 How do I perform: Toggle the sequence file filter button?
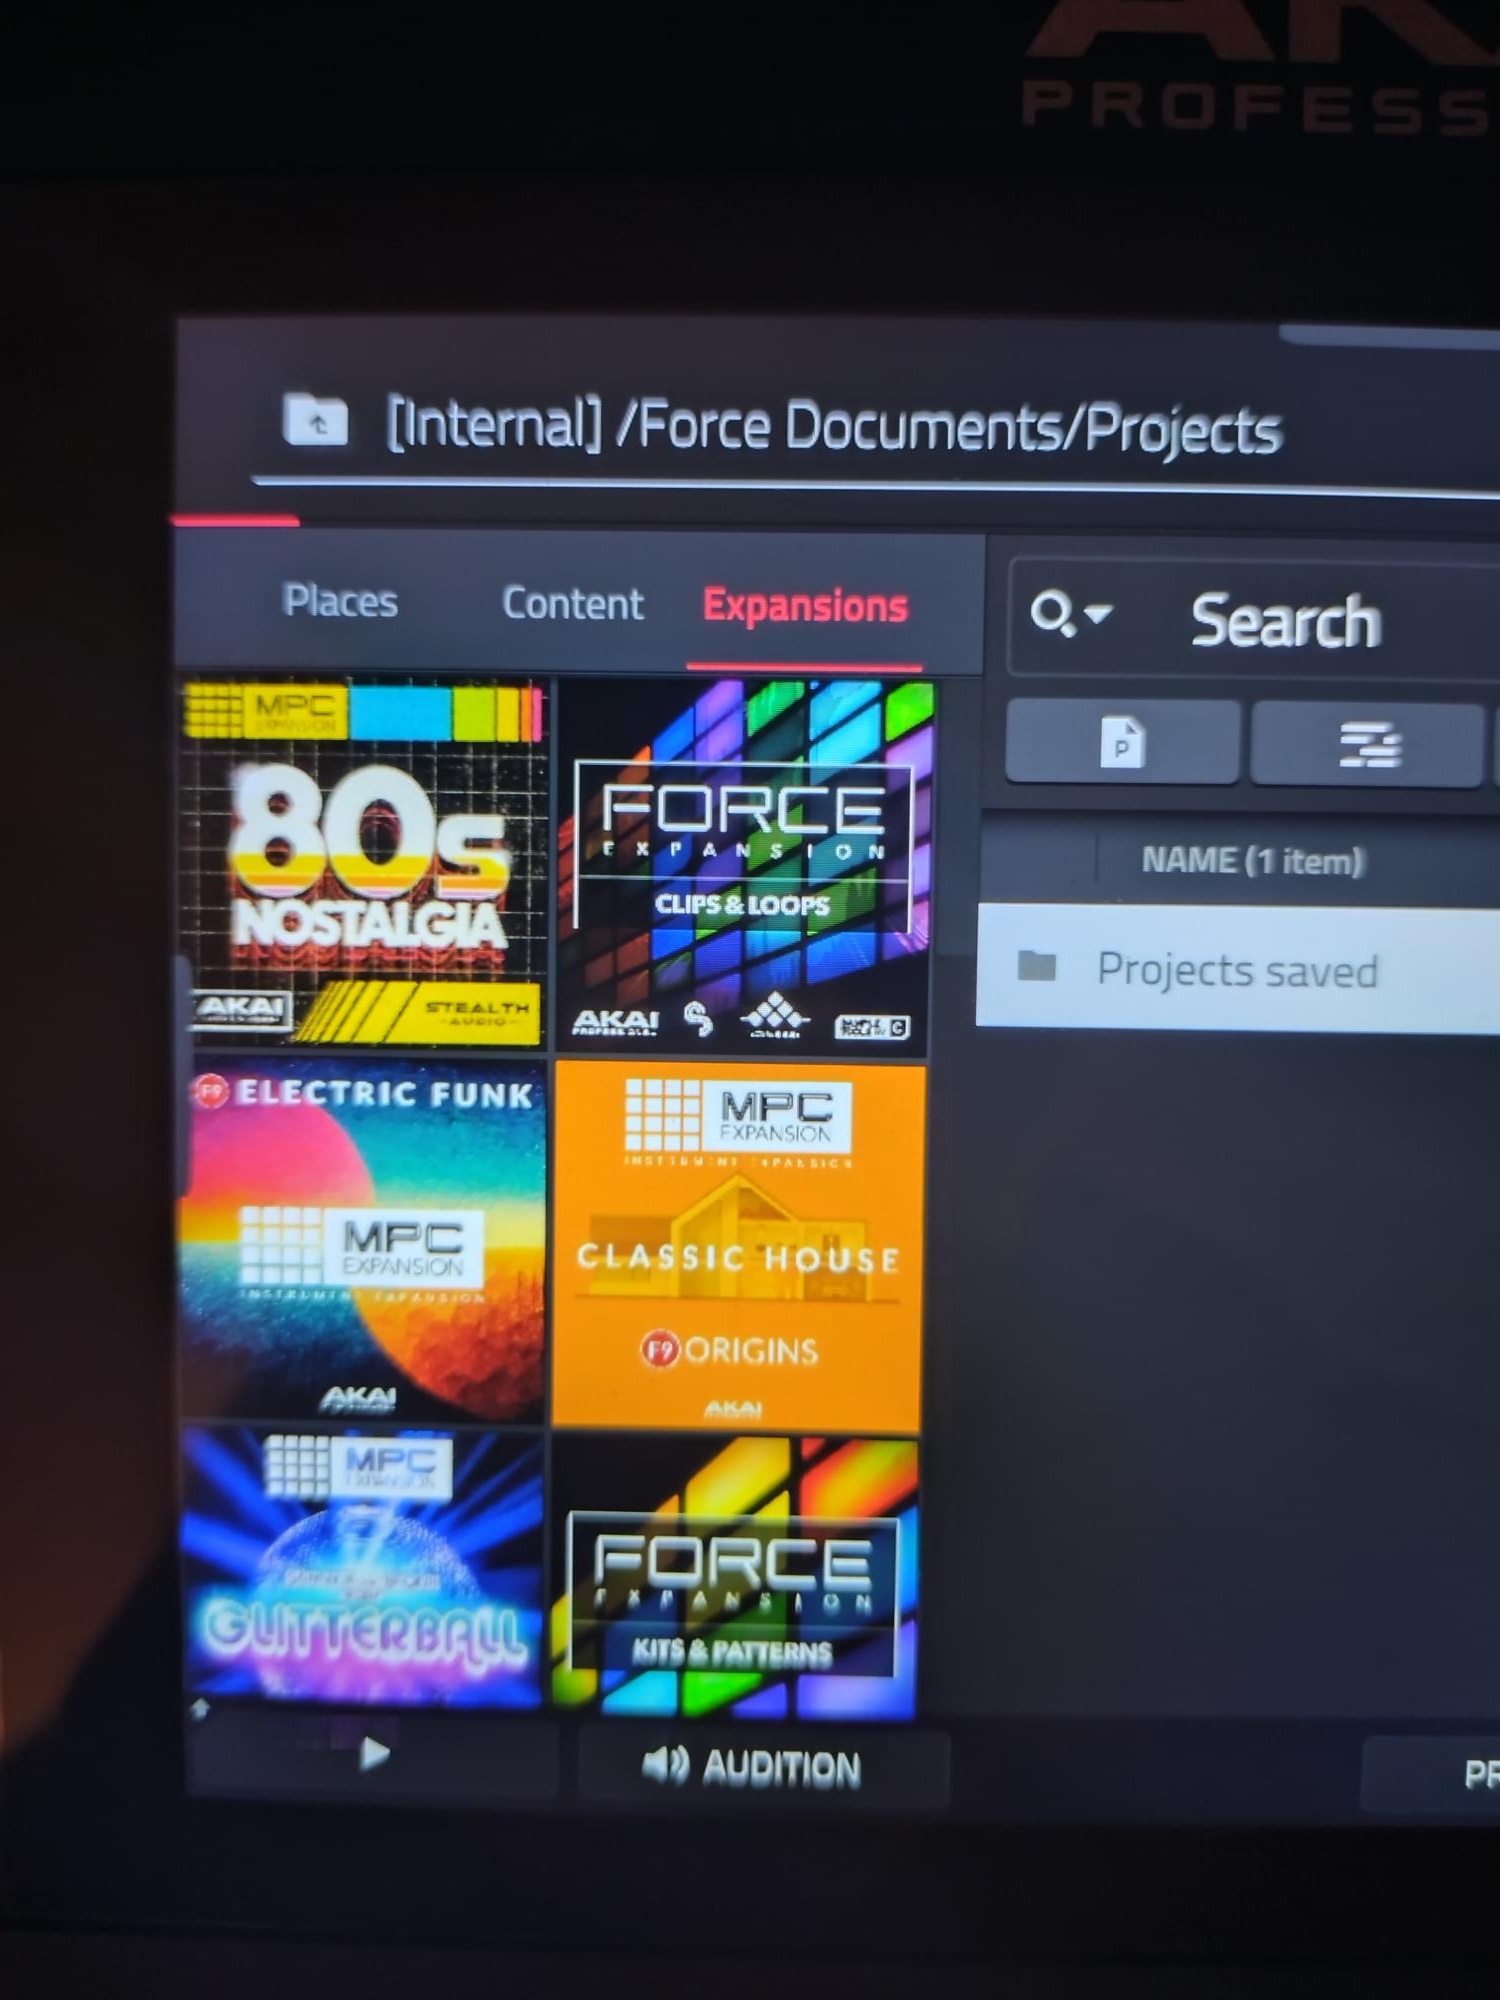[x=1368, y=745]
